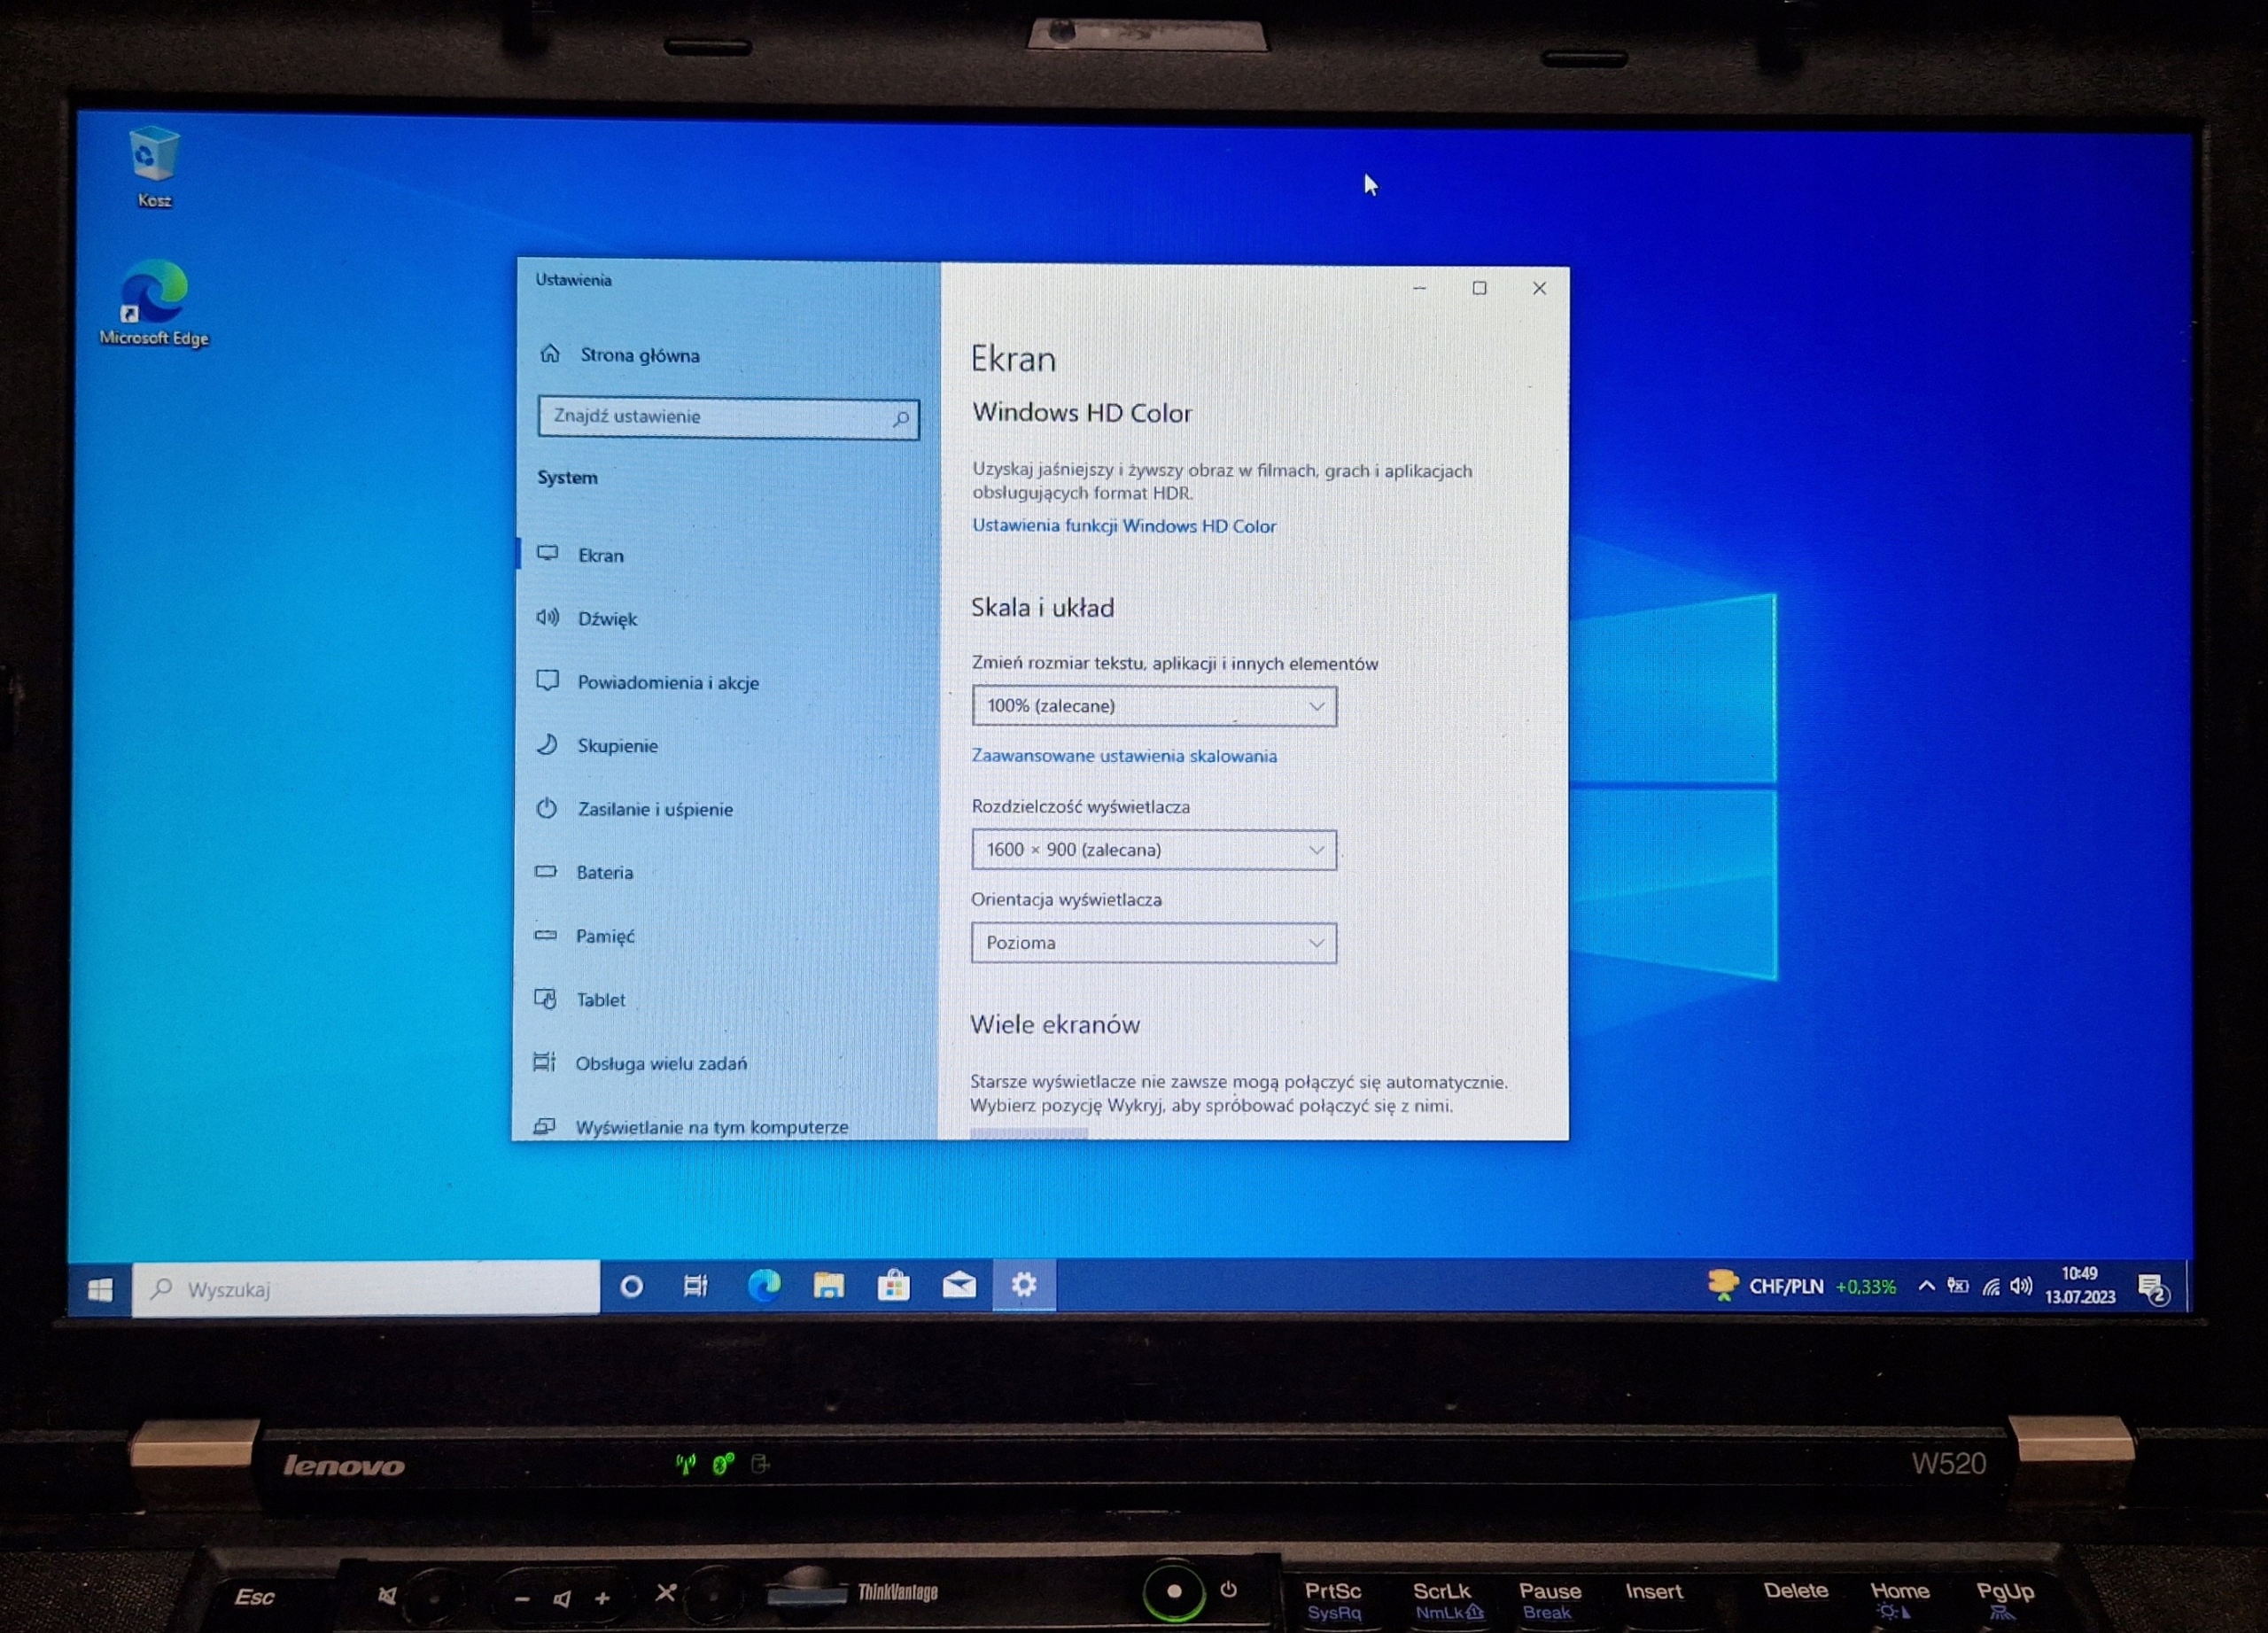Launch Edge from the taskbar
This screenshot has height=1633, width=2268.
[x=763, y=1285]
